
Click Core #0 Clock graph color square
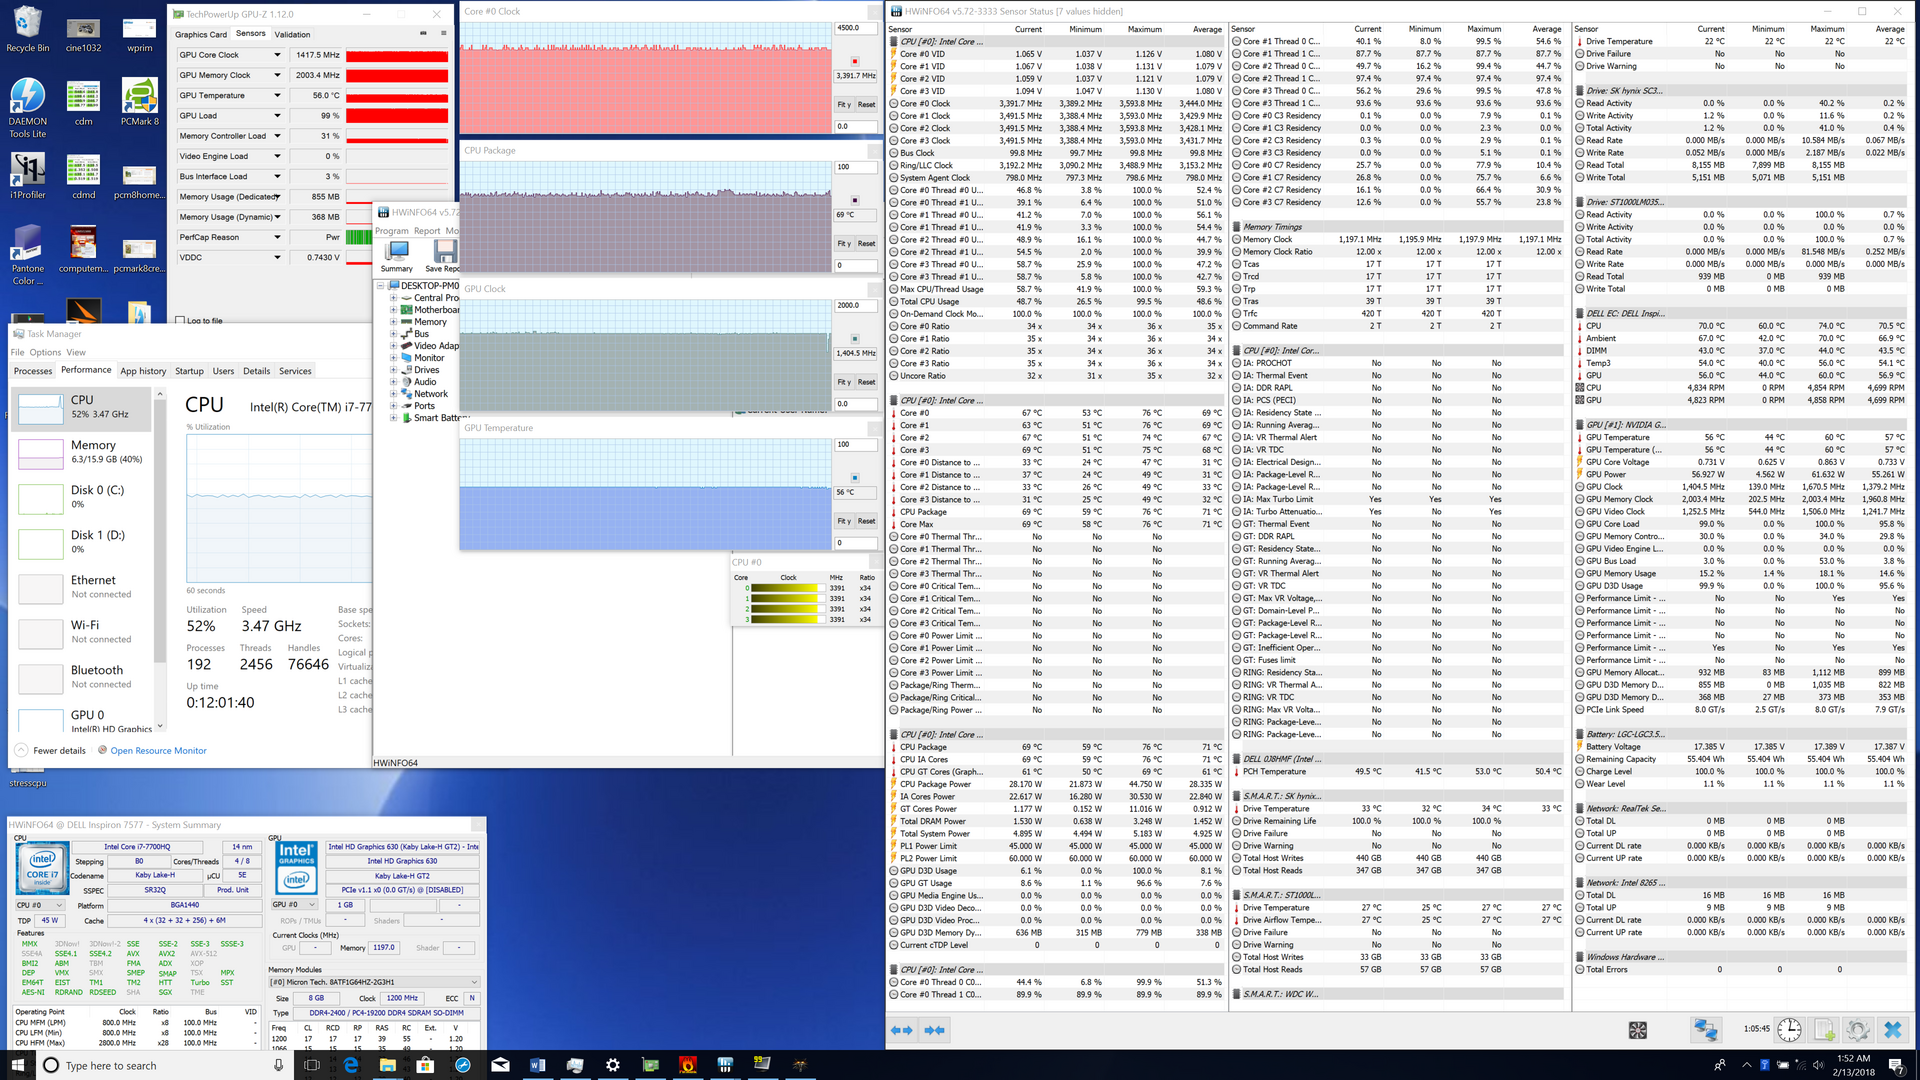tap(855, 62)
